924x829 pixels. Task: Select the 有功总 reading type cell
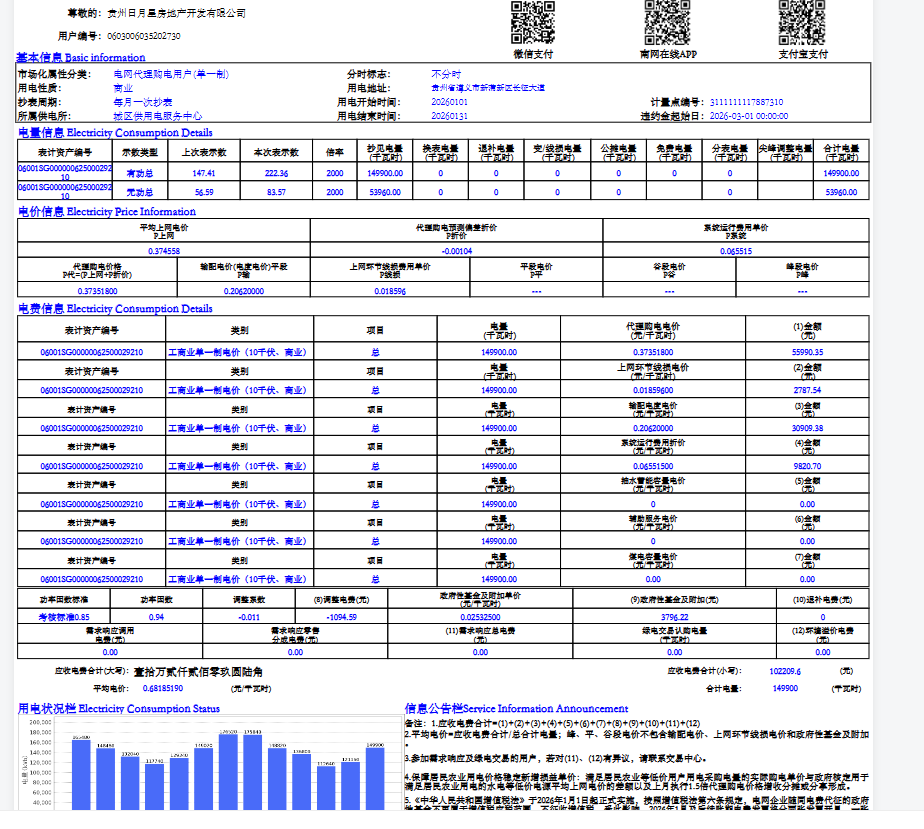(140, 173)
